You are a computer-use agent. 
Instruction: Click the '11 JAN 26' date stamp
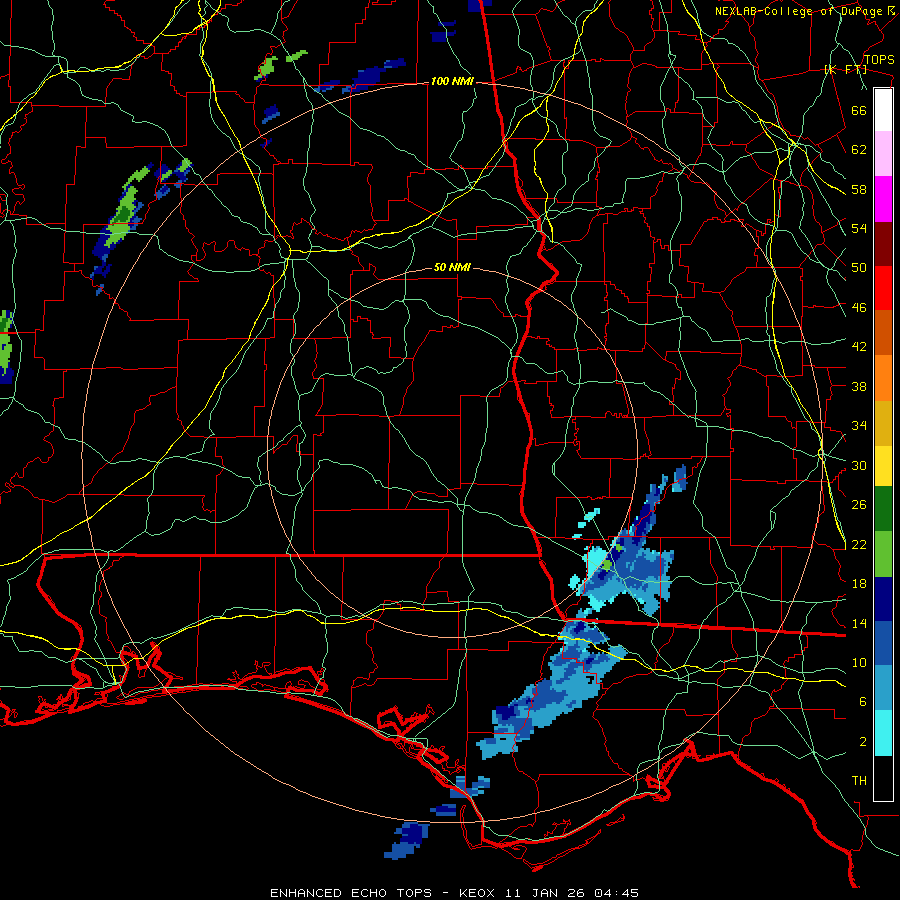(x=546, y=893)
